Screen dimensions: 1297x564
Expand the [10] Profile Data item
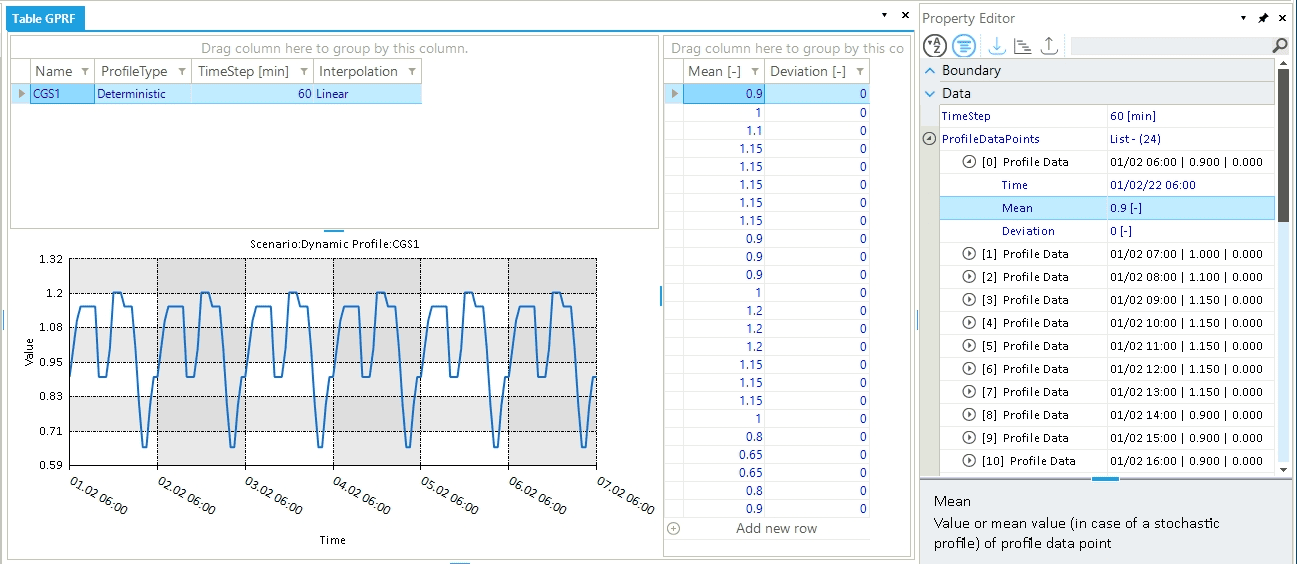click(968, 461)
